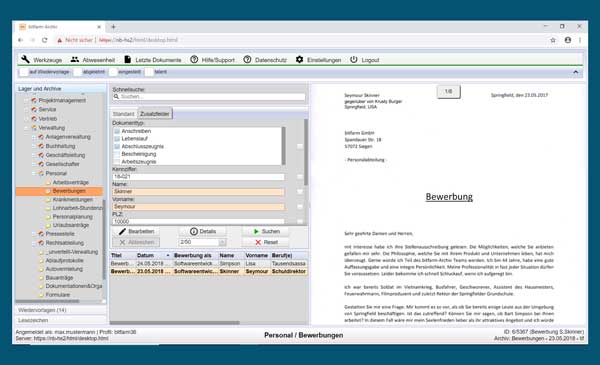Collapse the Verwaltung tree node
The height and width of the screenshot is (365, 600).
tap(27, 128)
